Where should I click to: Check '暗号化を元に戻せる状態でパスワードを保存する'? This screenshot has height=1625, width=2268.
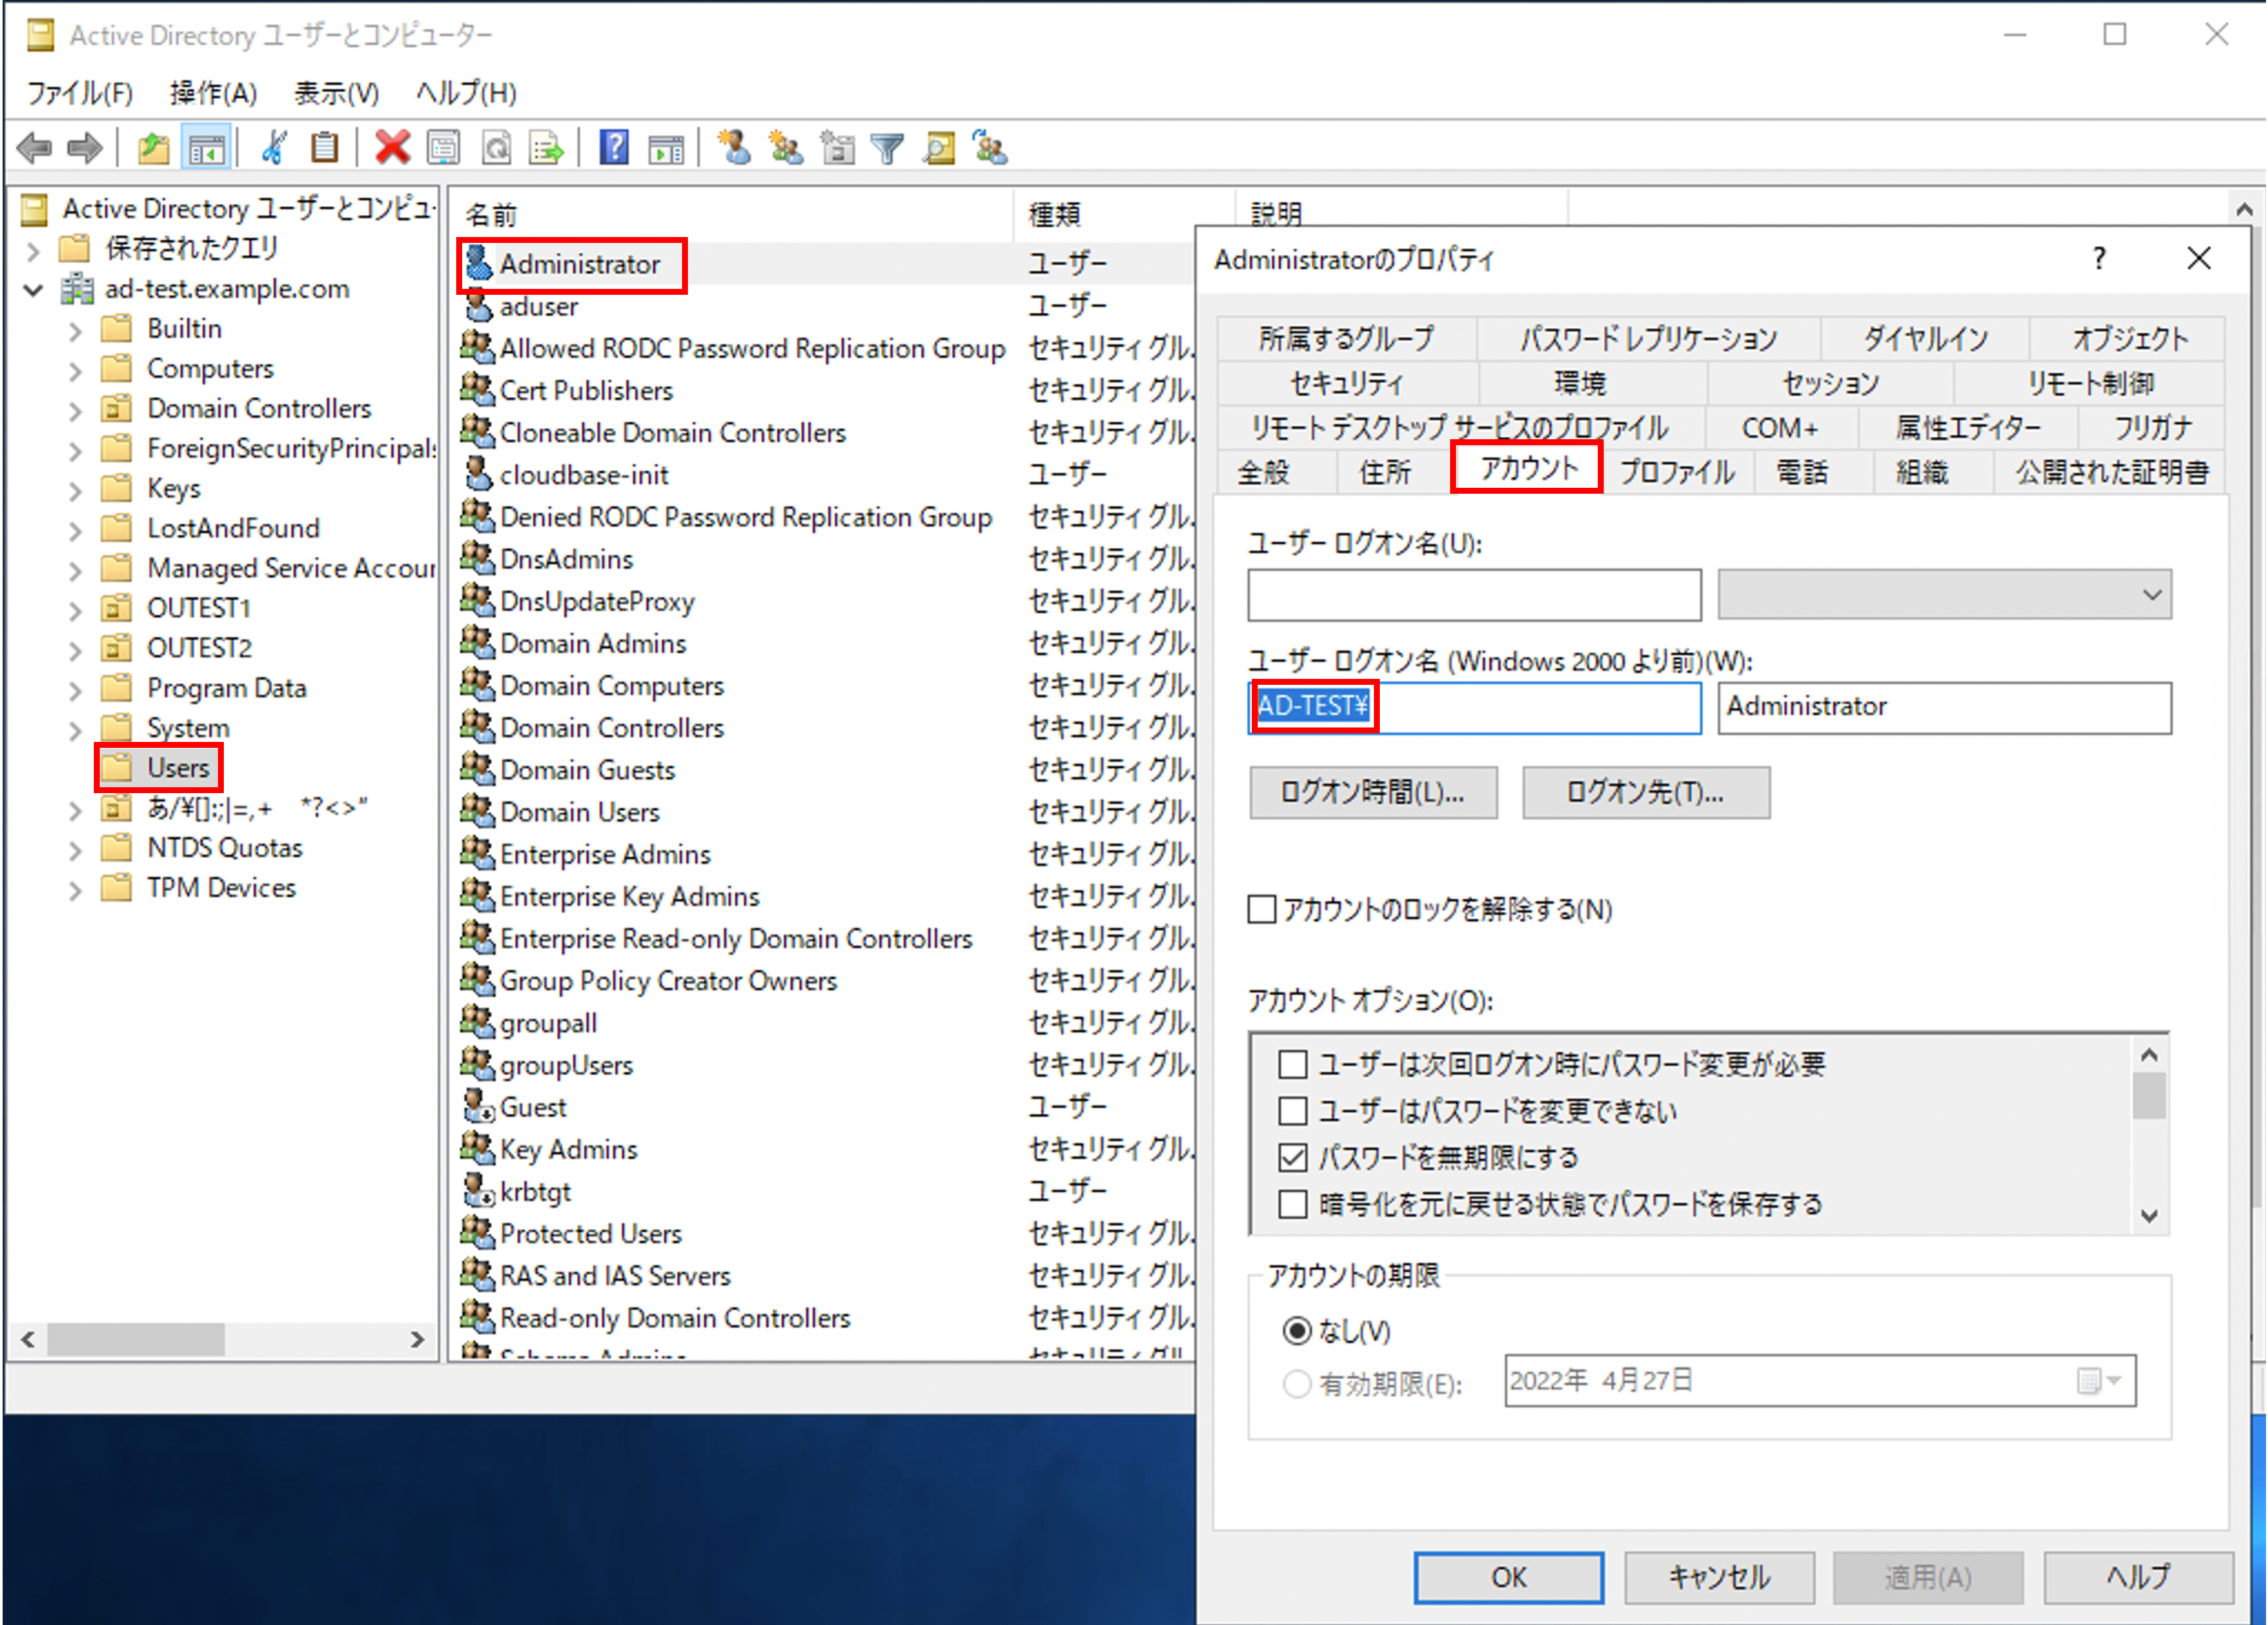[x=1293, y=1204]
